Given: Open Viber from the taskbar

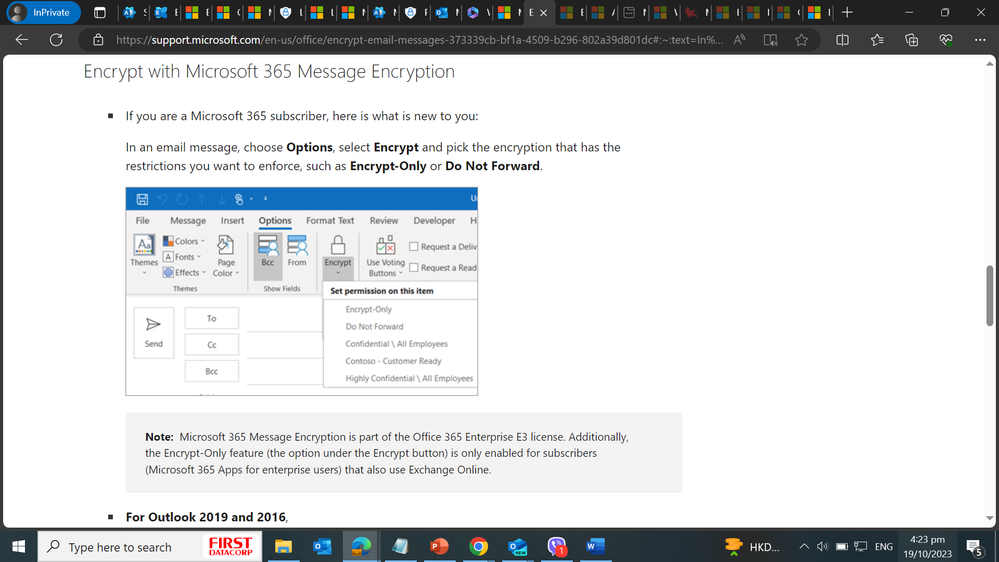Looking at the screenshot, I should pyautogui.click(x=557, y=546).
